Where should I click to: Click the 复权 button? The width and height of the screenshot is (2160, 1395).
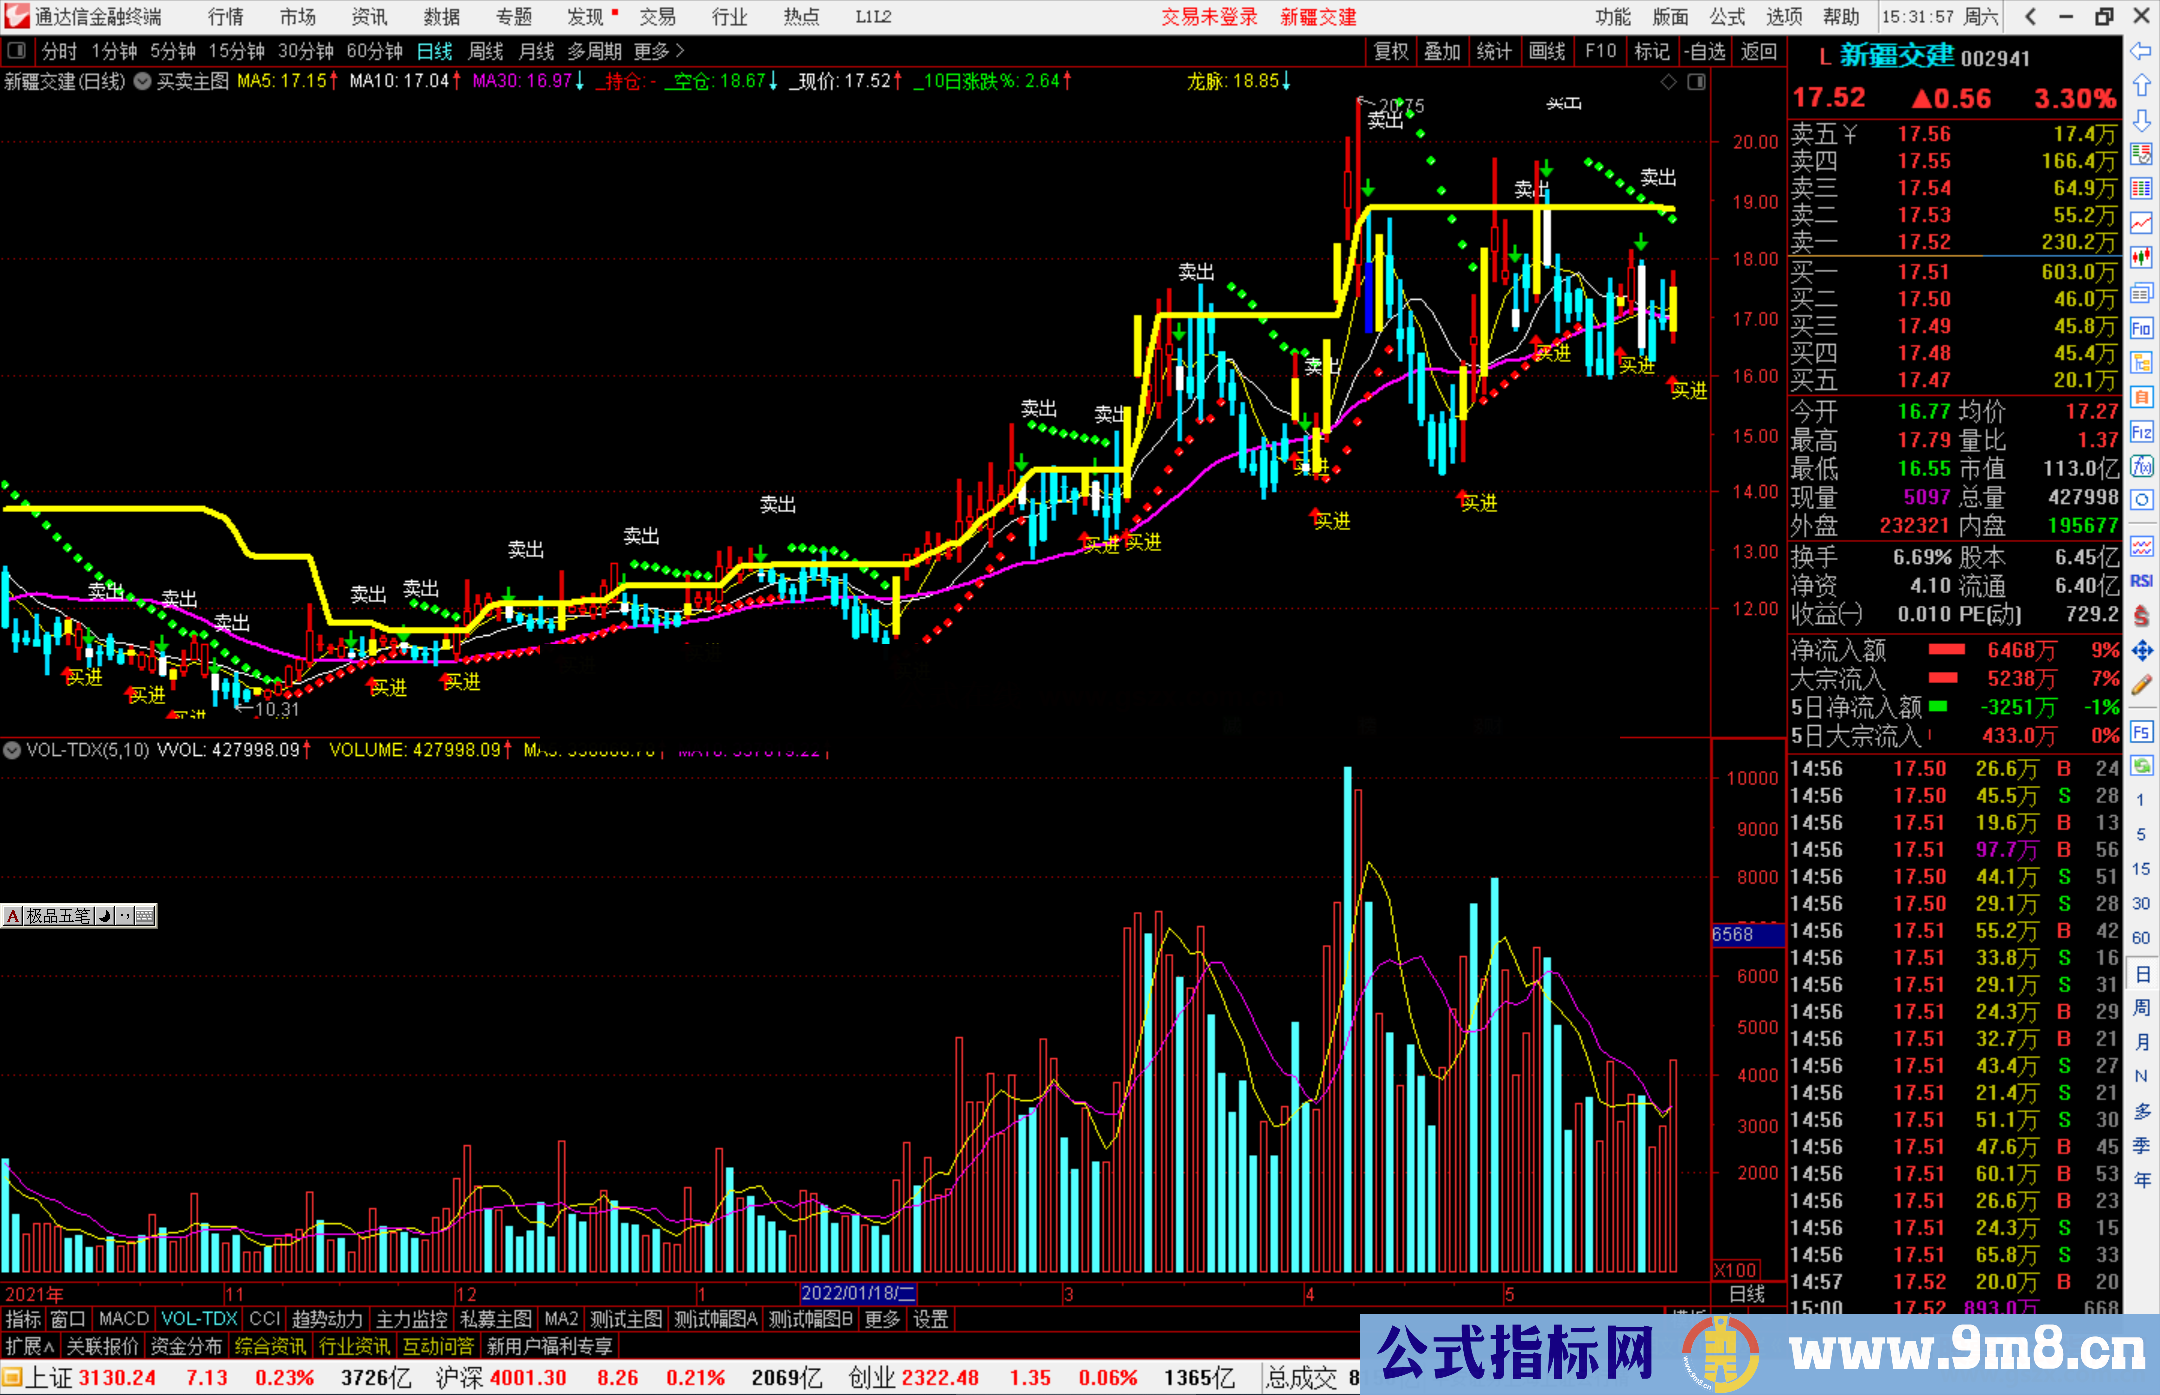point(1391,51)
